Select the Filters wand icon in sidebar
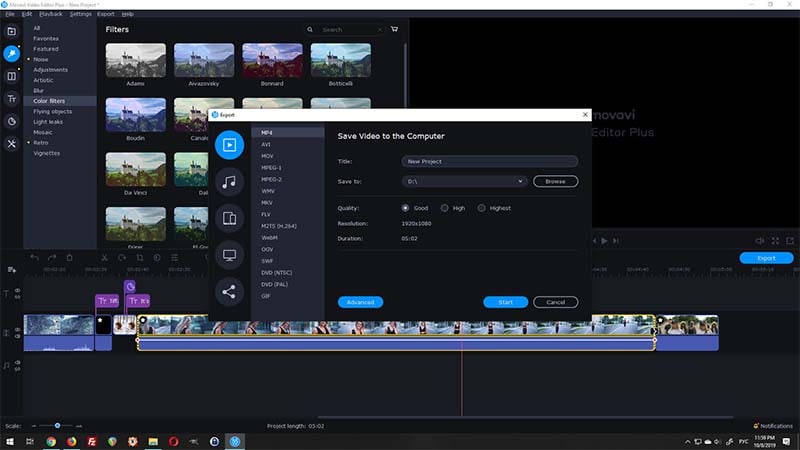 pos(11,54)
